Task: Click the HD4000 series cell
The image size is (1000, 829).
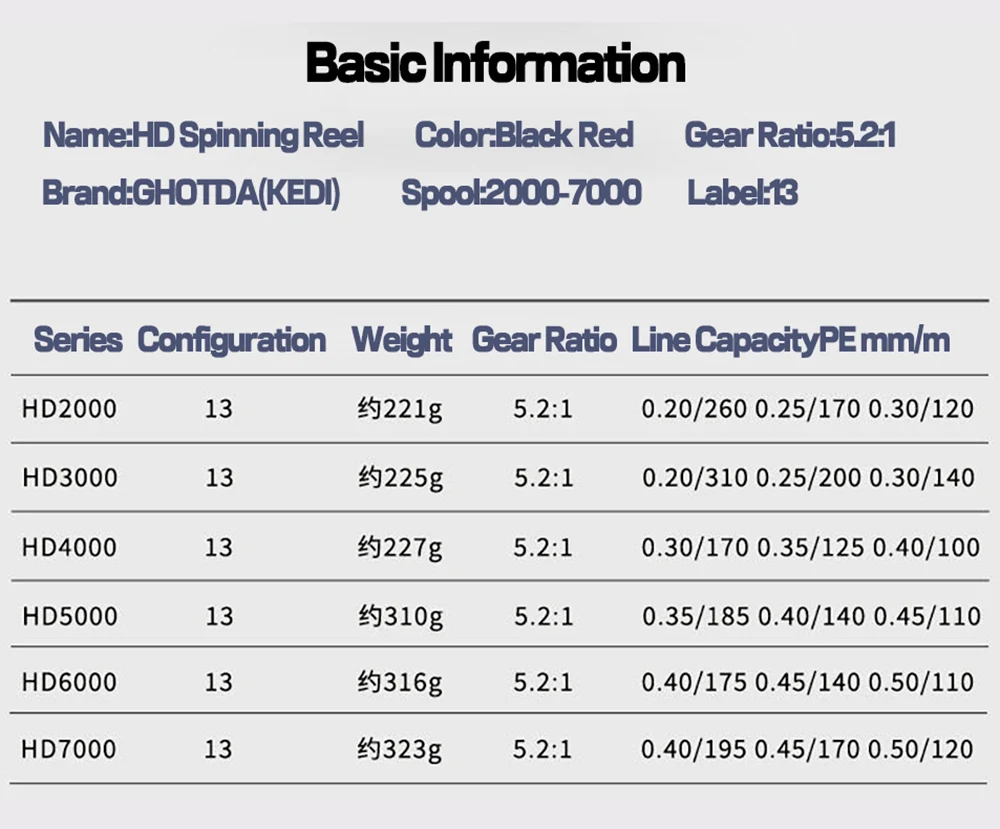Action: tap(69, 547)
